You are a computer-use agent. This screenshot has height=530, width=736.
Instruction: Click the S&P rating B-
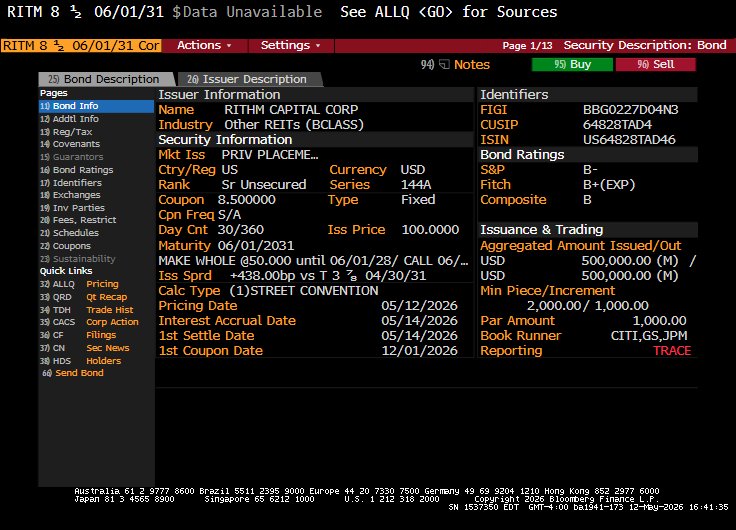pos(590,169)
